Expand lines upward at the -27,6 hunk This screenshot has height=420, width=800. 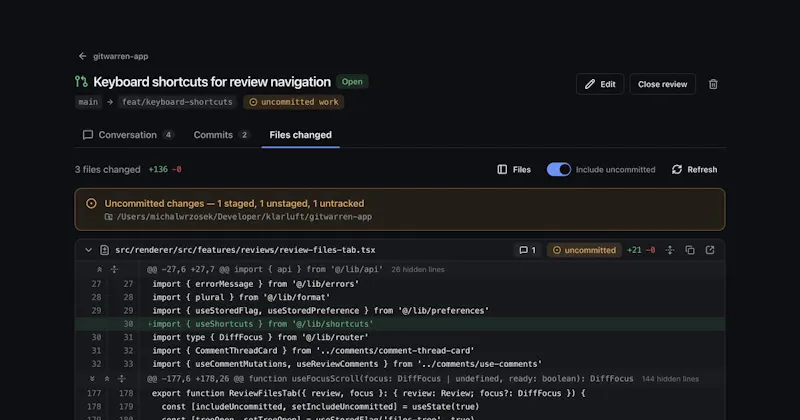(99, 269)
